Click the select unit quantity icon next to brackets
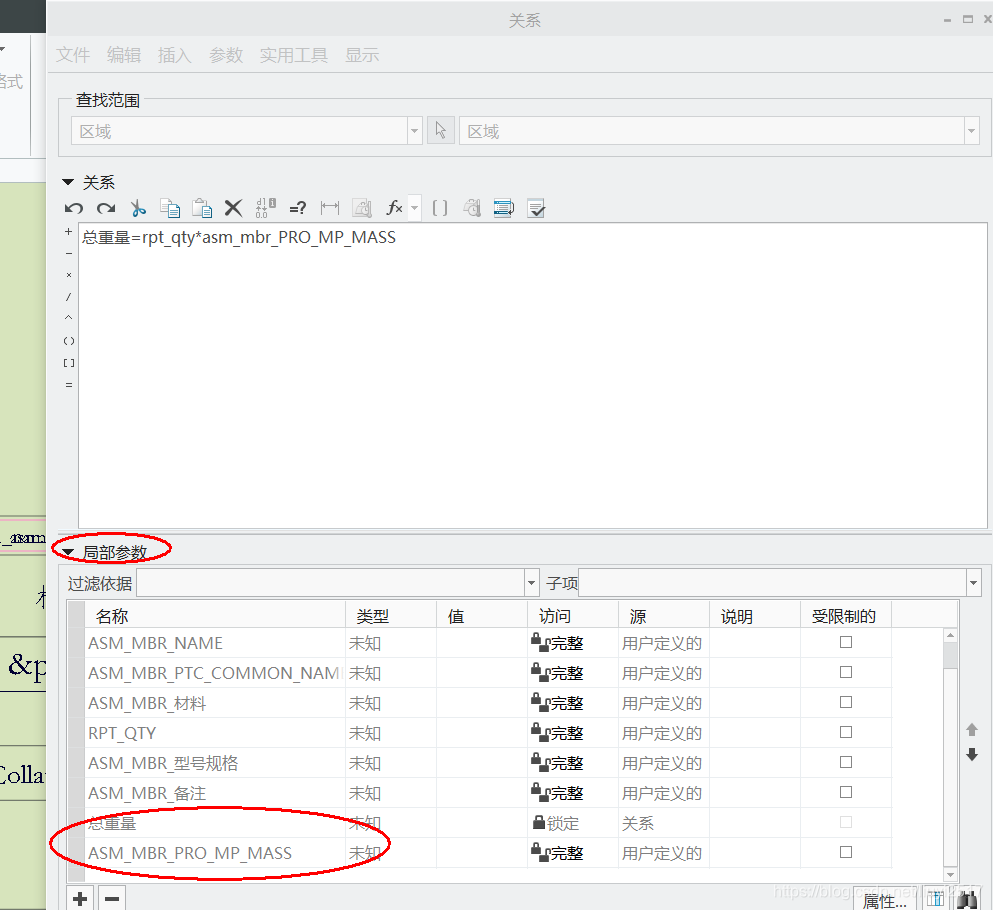993x910 pixels. pyautogui.click(x=472, y=208)
